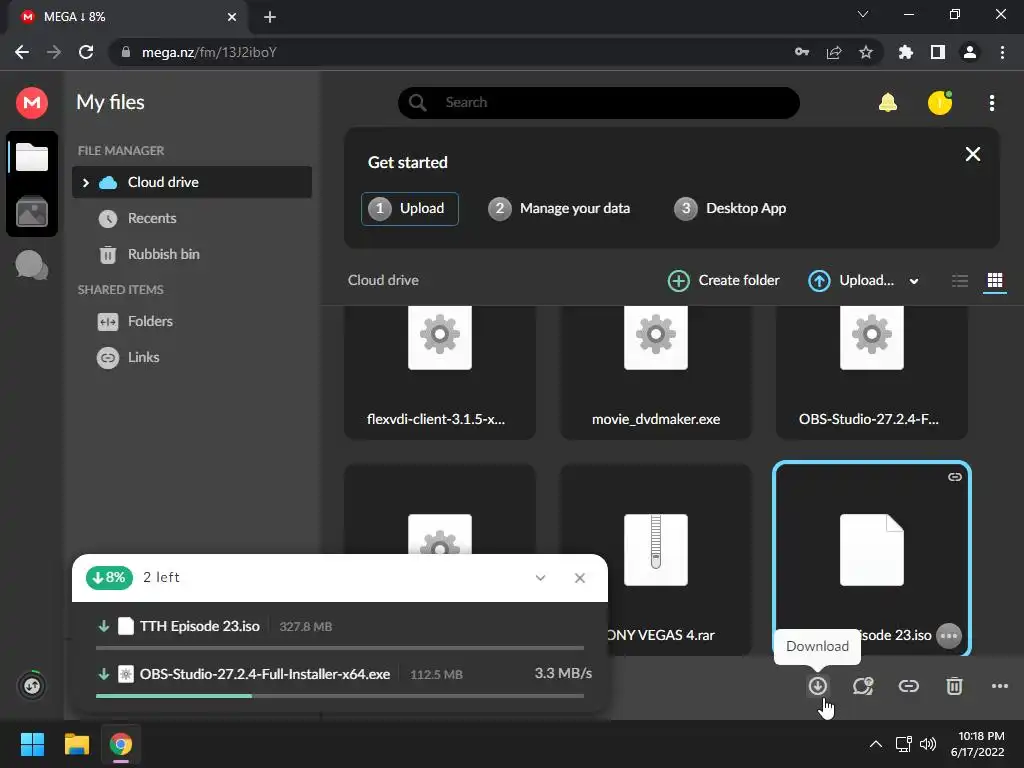Image resolution: width=1024 pixels, height=768 pixels.
Task: Select step 3 Desktop App
Action: coord(730,208)
